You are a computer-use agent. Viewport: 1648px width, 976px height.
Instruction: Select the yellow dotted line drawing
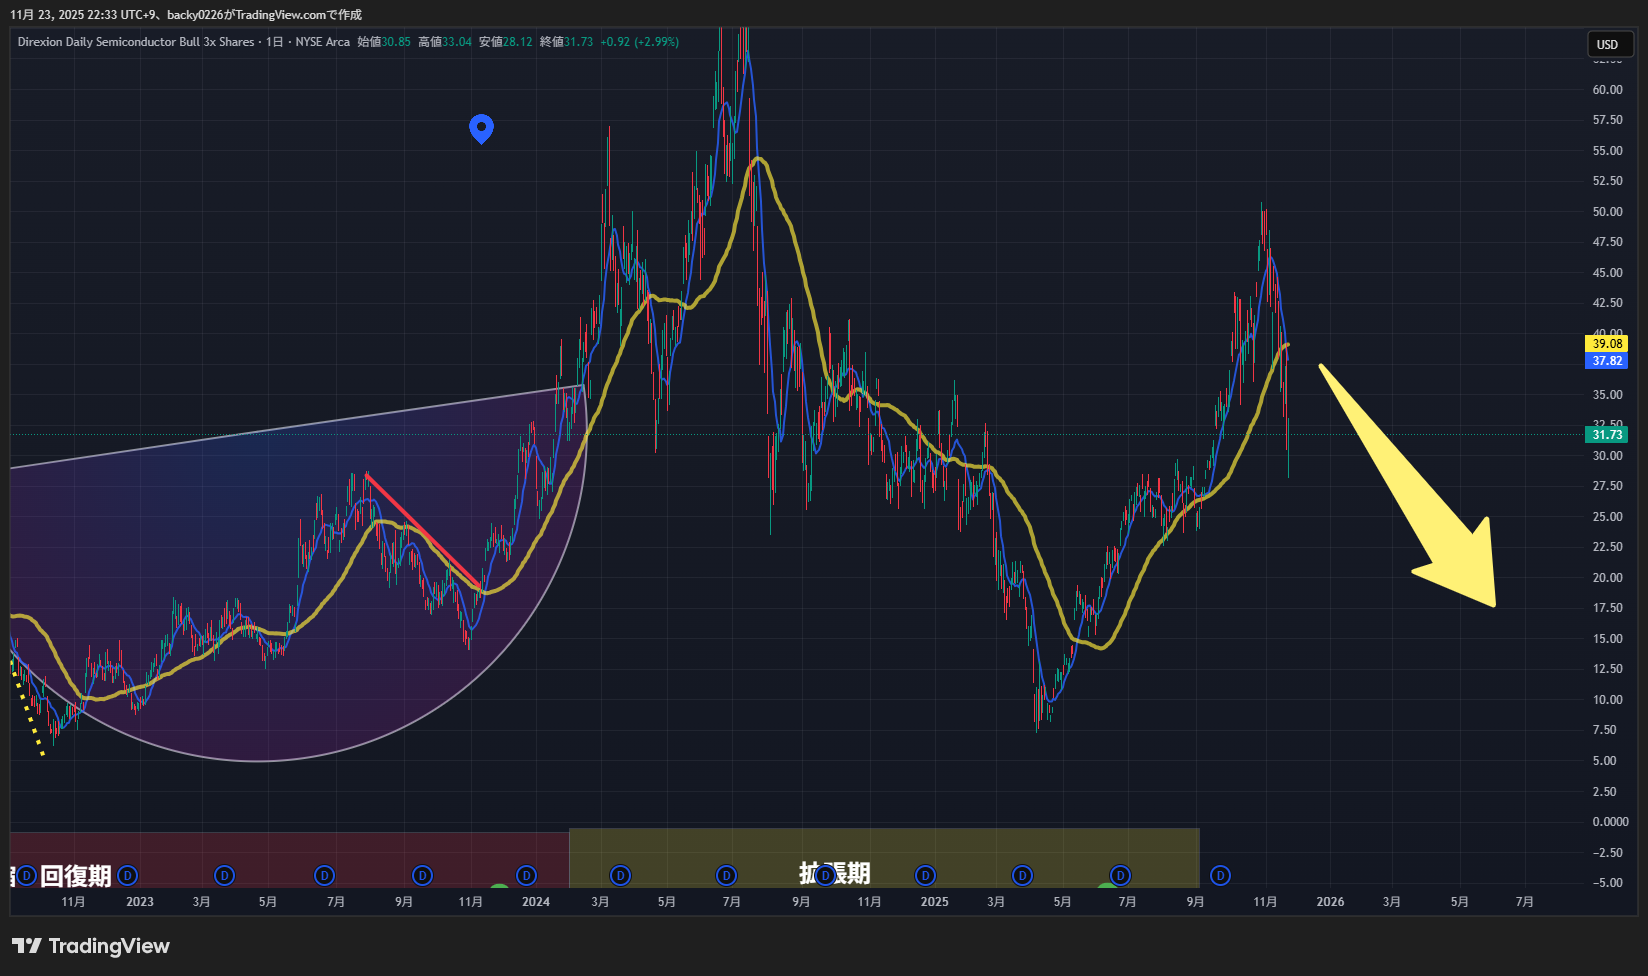click(28, 710)
